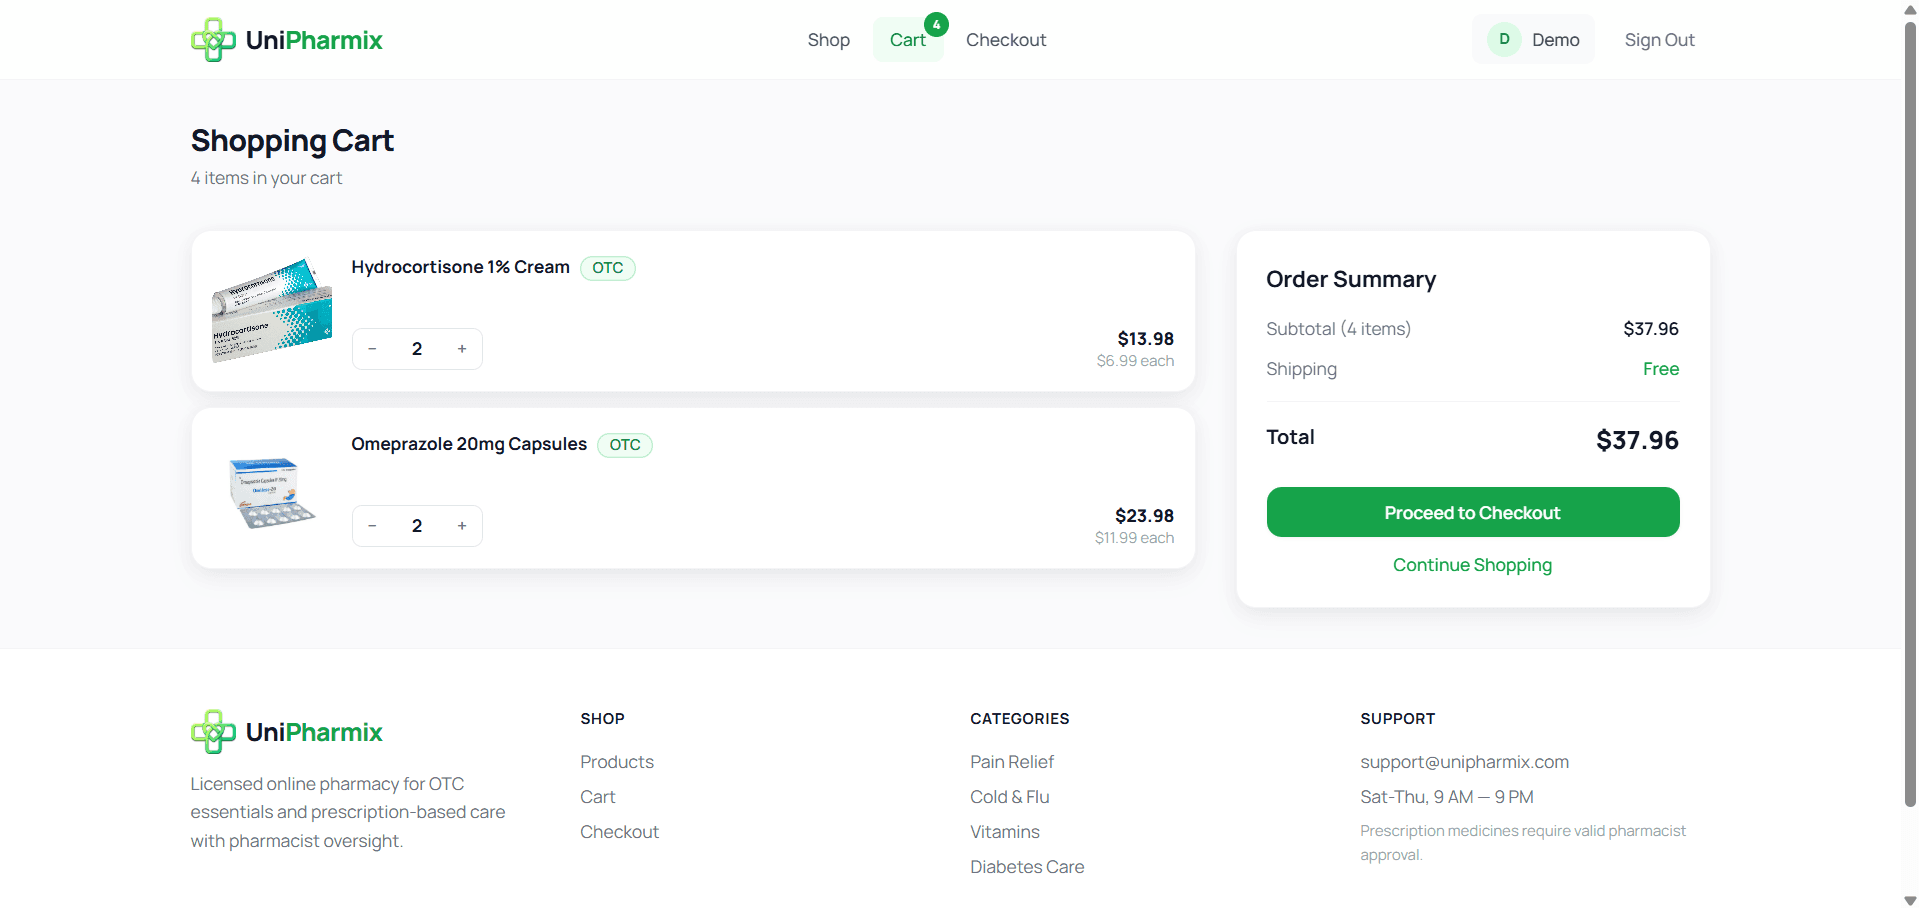Click the UniPharmix logo in the header

pos(286,39)
